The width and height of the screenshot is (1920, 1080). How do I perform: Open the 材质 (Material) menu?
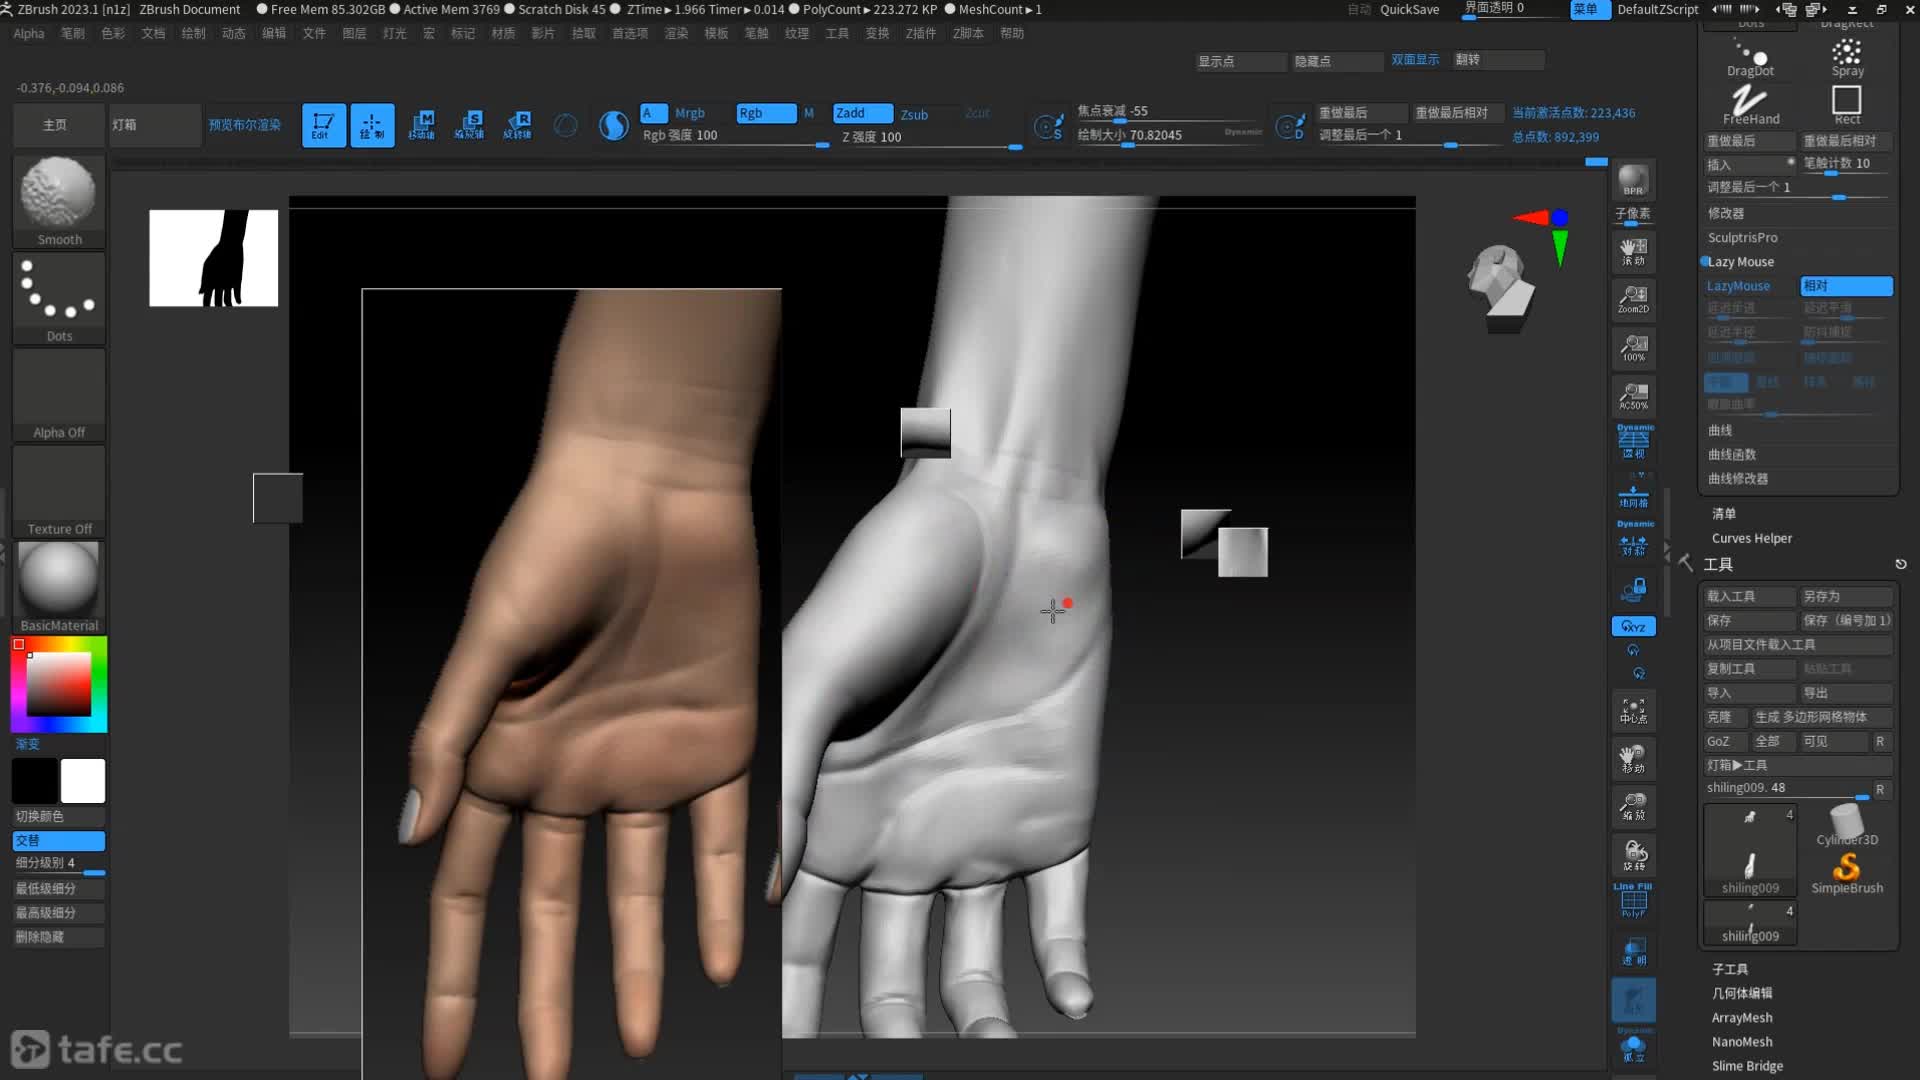coord(503,33)
